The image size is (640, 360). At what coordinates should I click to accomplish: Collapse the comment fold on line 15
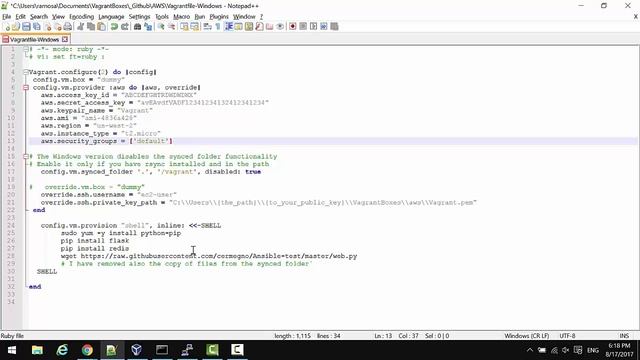coord(26,156)
